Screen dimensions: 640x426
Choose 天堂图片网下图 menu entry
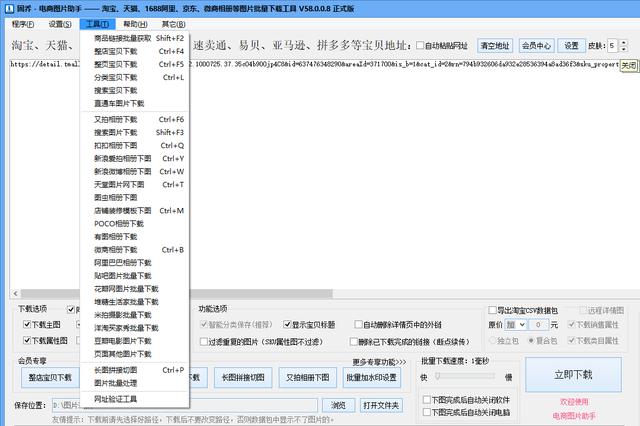(x=135, y=185)
